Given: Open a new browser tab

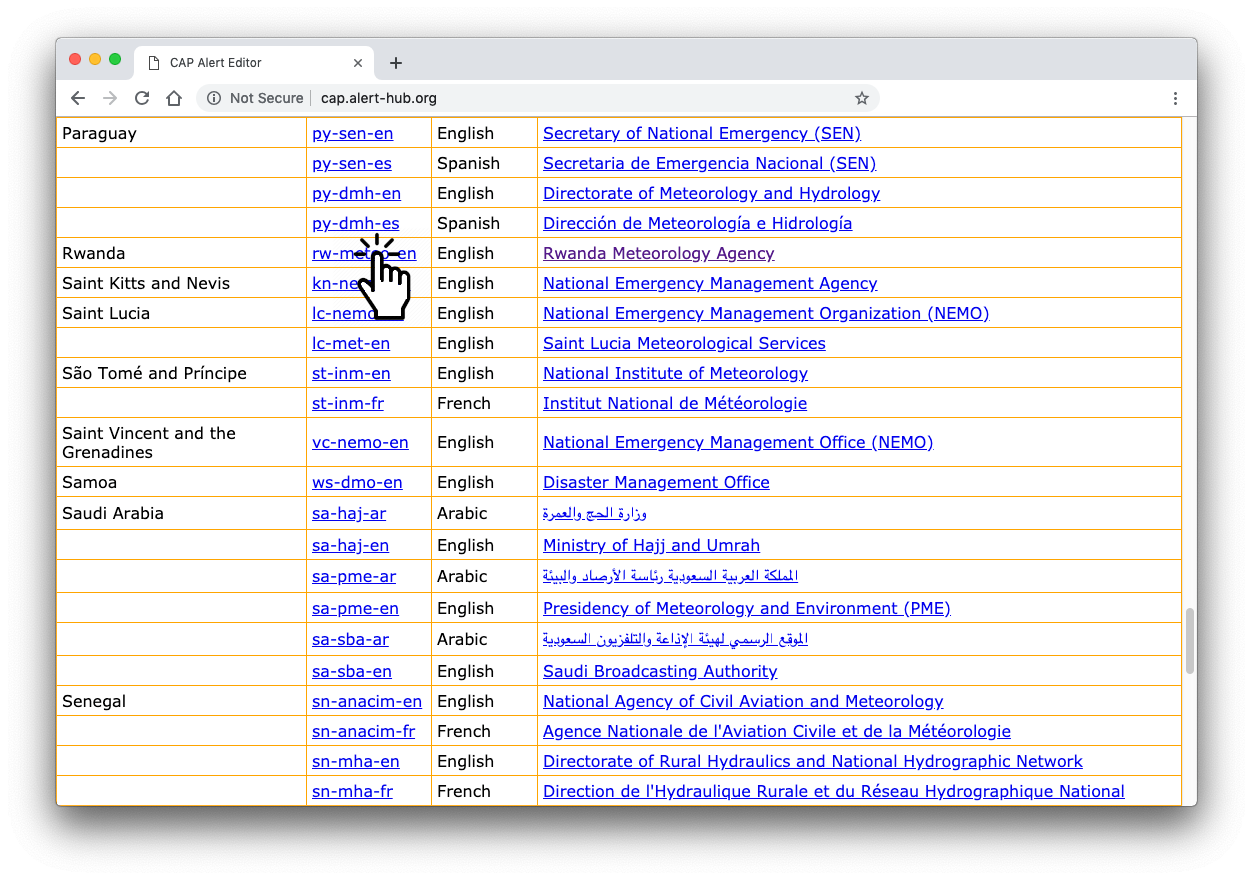Looking at the screenshot, I should 396,63.
